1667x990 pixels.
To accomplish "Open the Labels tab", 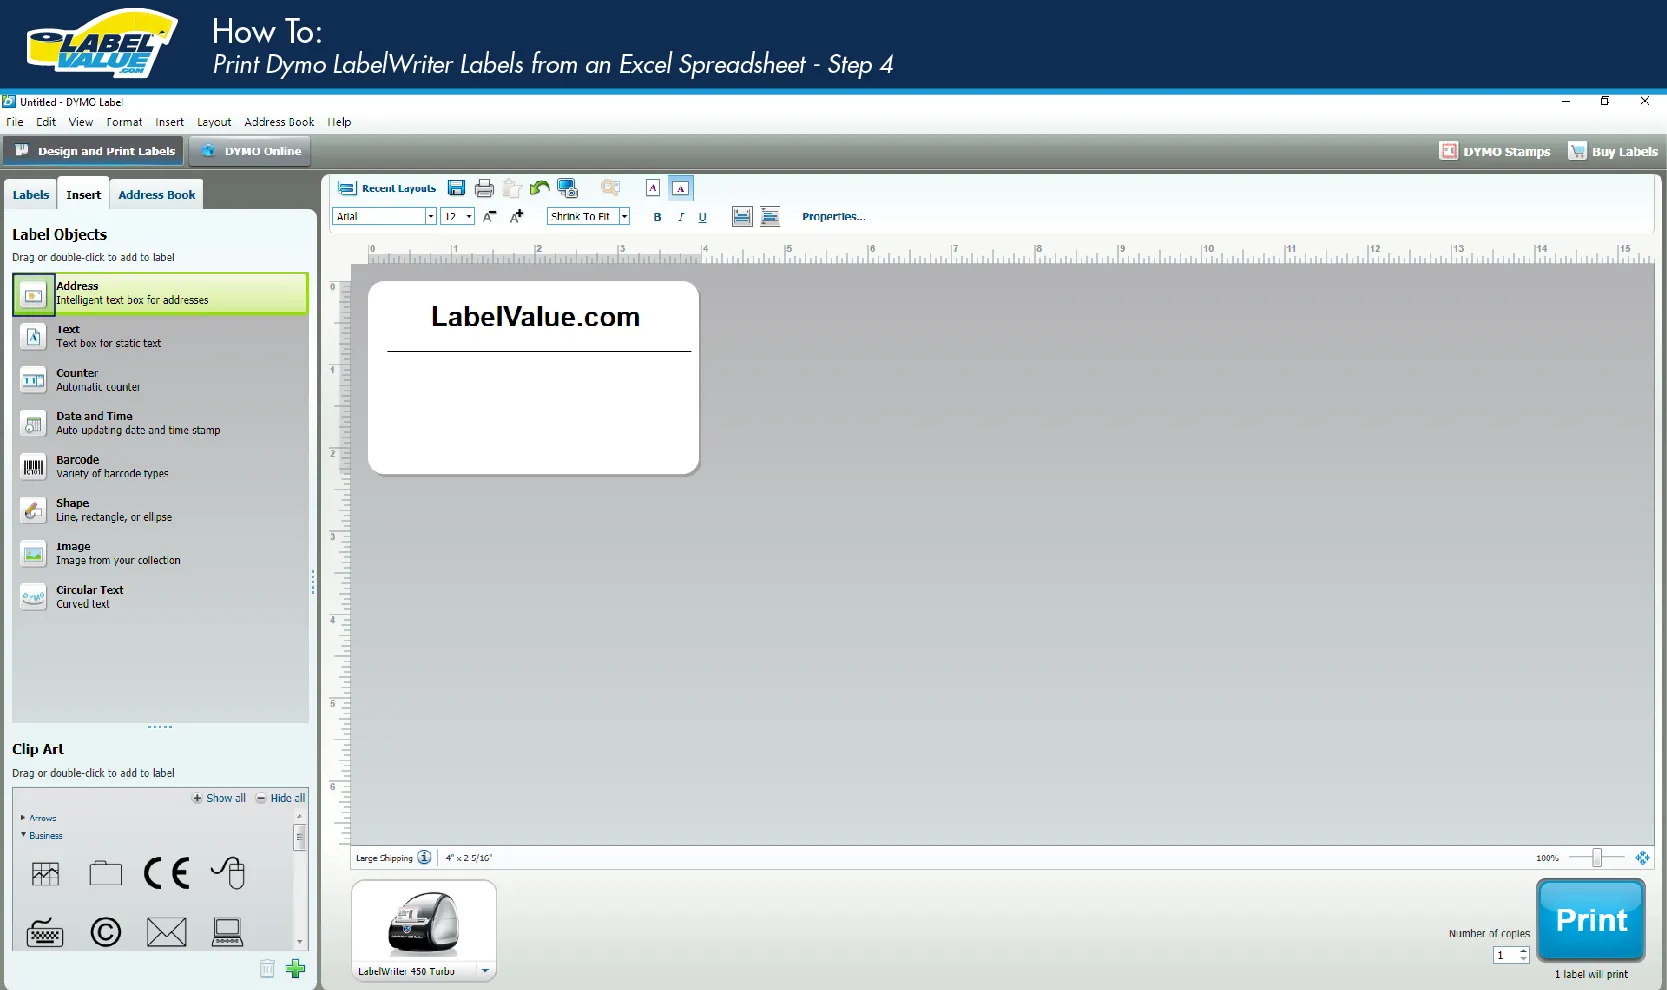I will [x=31, y=195].
